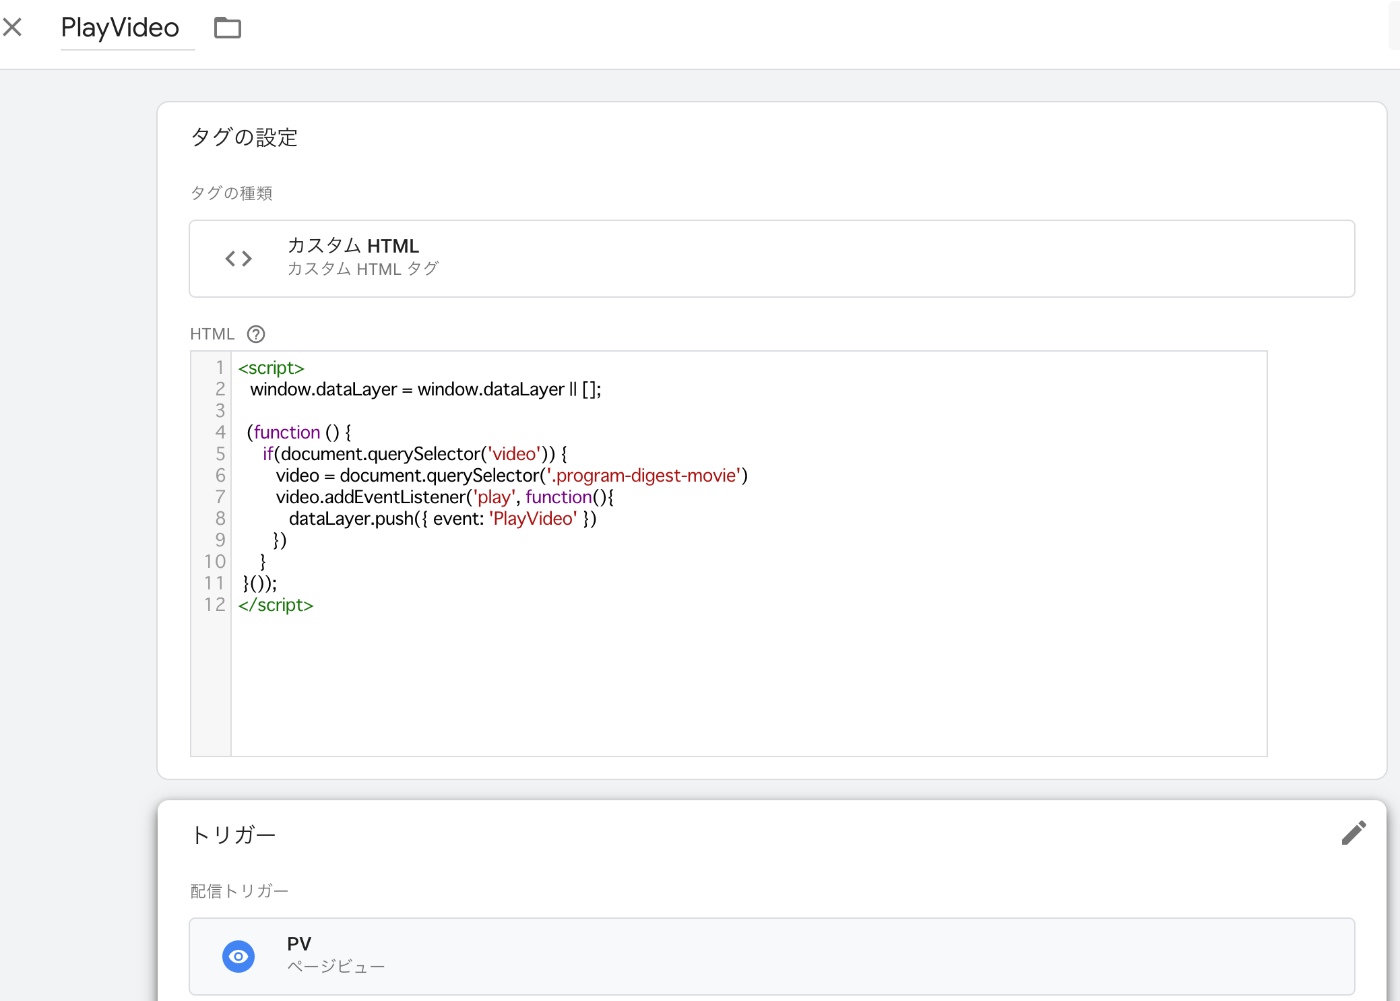
Task: Click the dataLayer.push code line
Action: point(443,519)
